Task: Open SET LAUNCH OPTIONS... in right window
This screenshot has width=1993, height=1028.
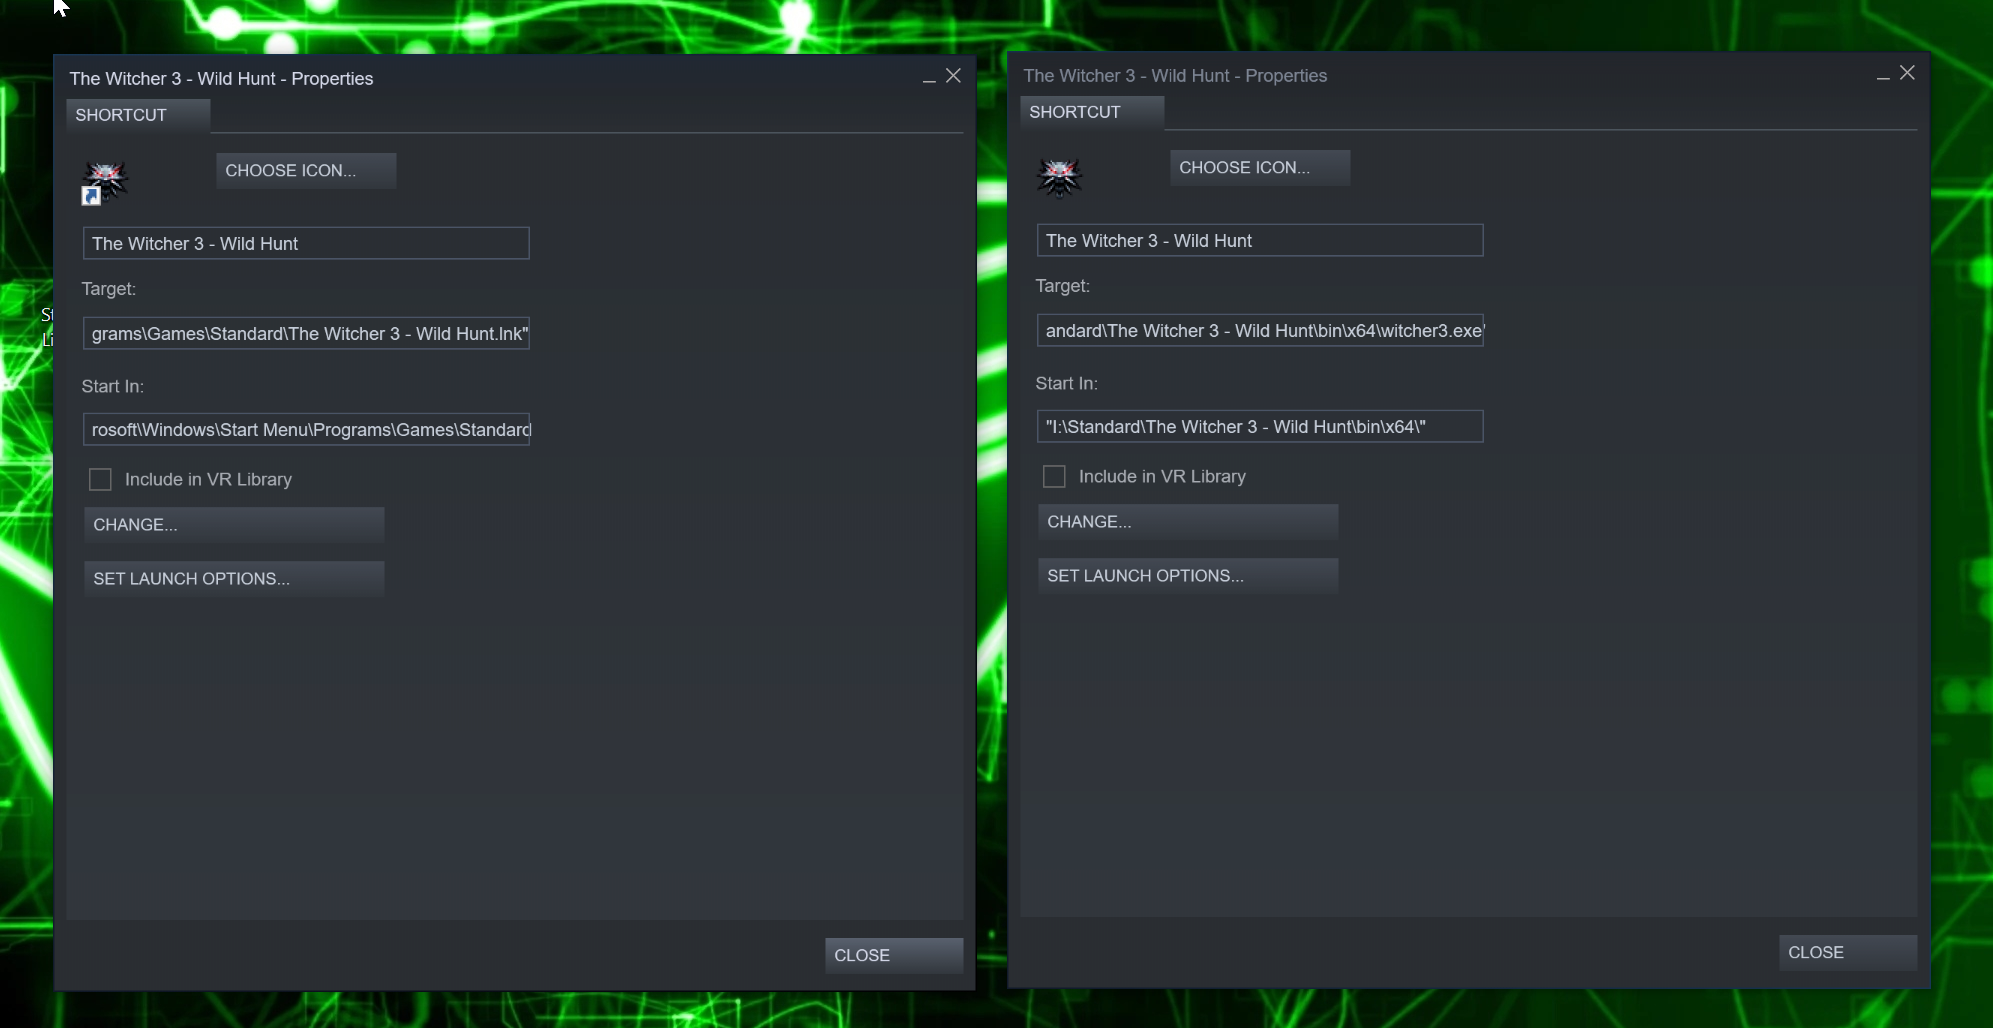Action: click(1188, 576)
